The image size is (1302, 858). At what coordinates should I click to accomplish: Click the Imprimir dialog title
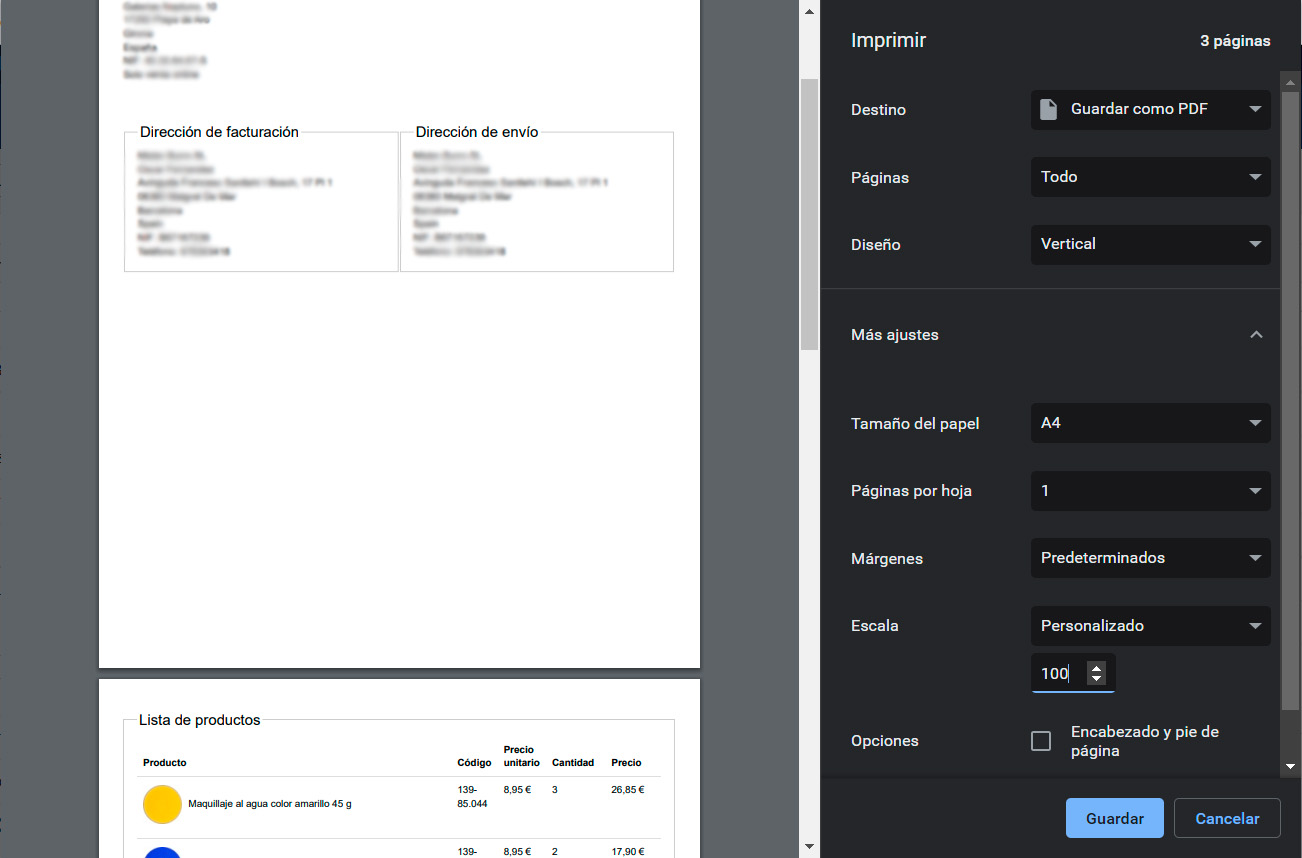[x=888, y=41]
